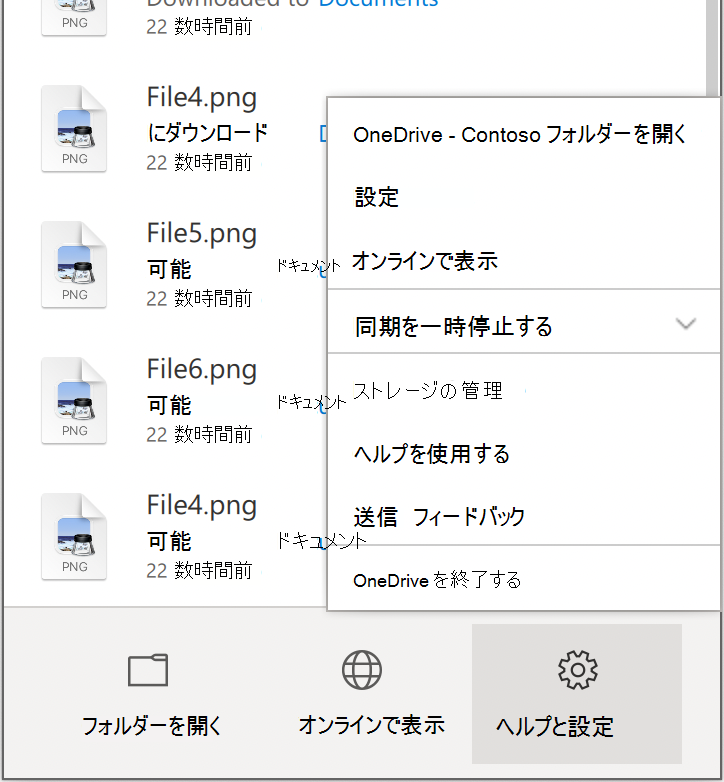724x782 pixels.
Task: Click the ヘルプと設定 label in the bottom bar
Action: point(554,726)
